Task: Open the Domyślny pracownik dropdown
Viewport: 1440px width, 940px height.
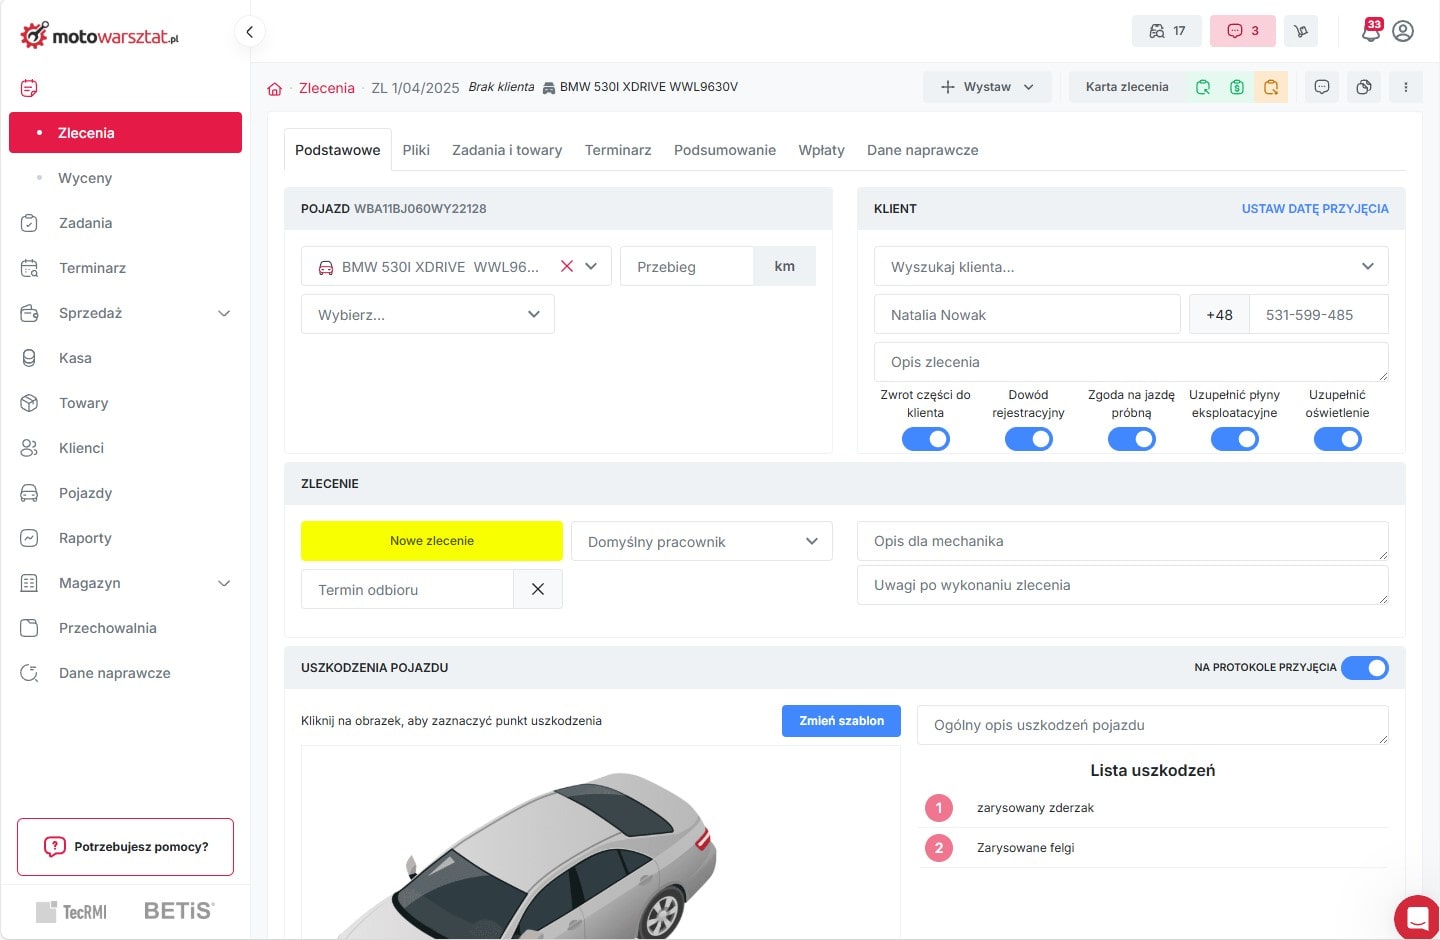Action: 701,541
